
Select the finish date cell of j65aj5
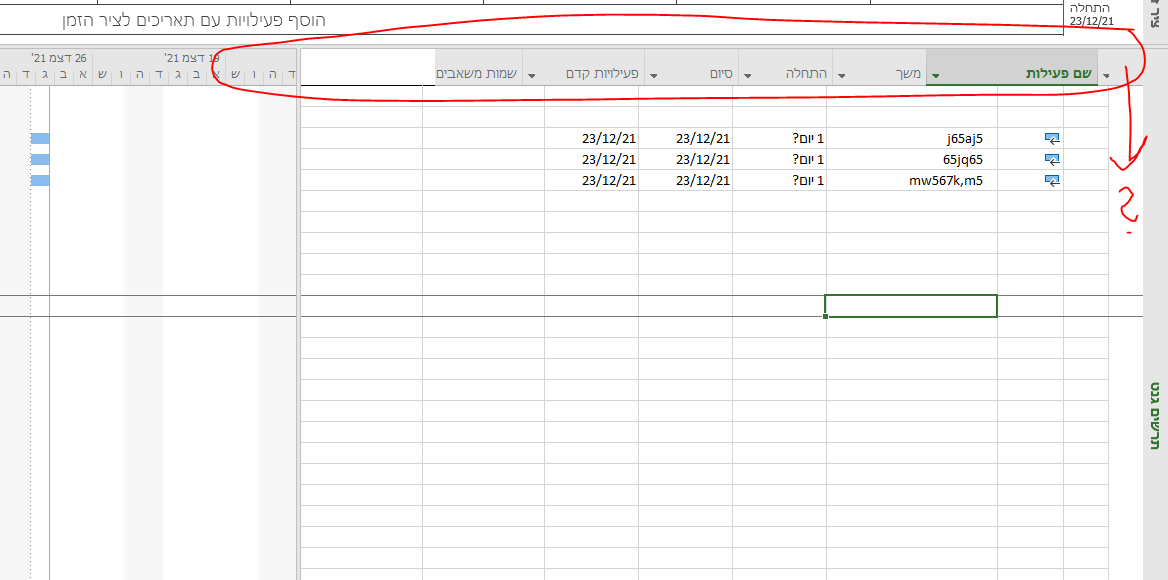pyautogui.click(x=591, y=138)
